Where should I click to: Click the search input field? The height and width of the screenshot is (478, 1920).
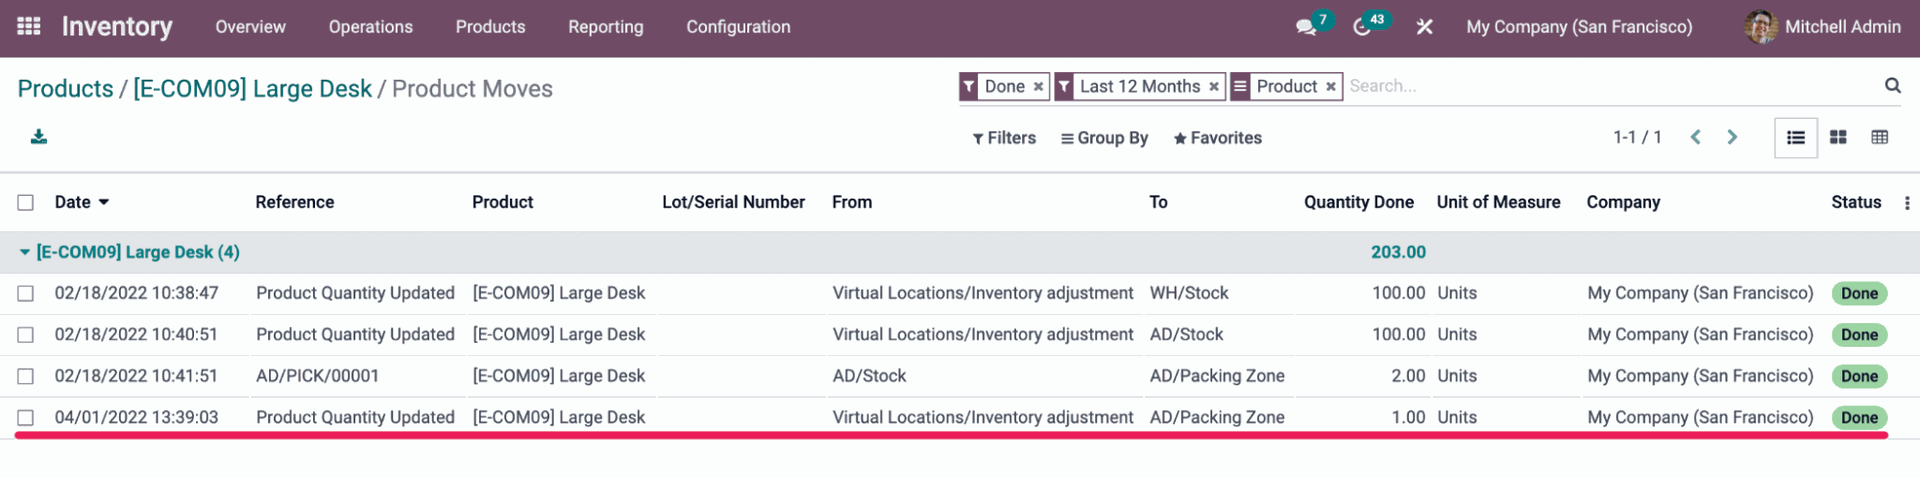(x=1610, y=86)
